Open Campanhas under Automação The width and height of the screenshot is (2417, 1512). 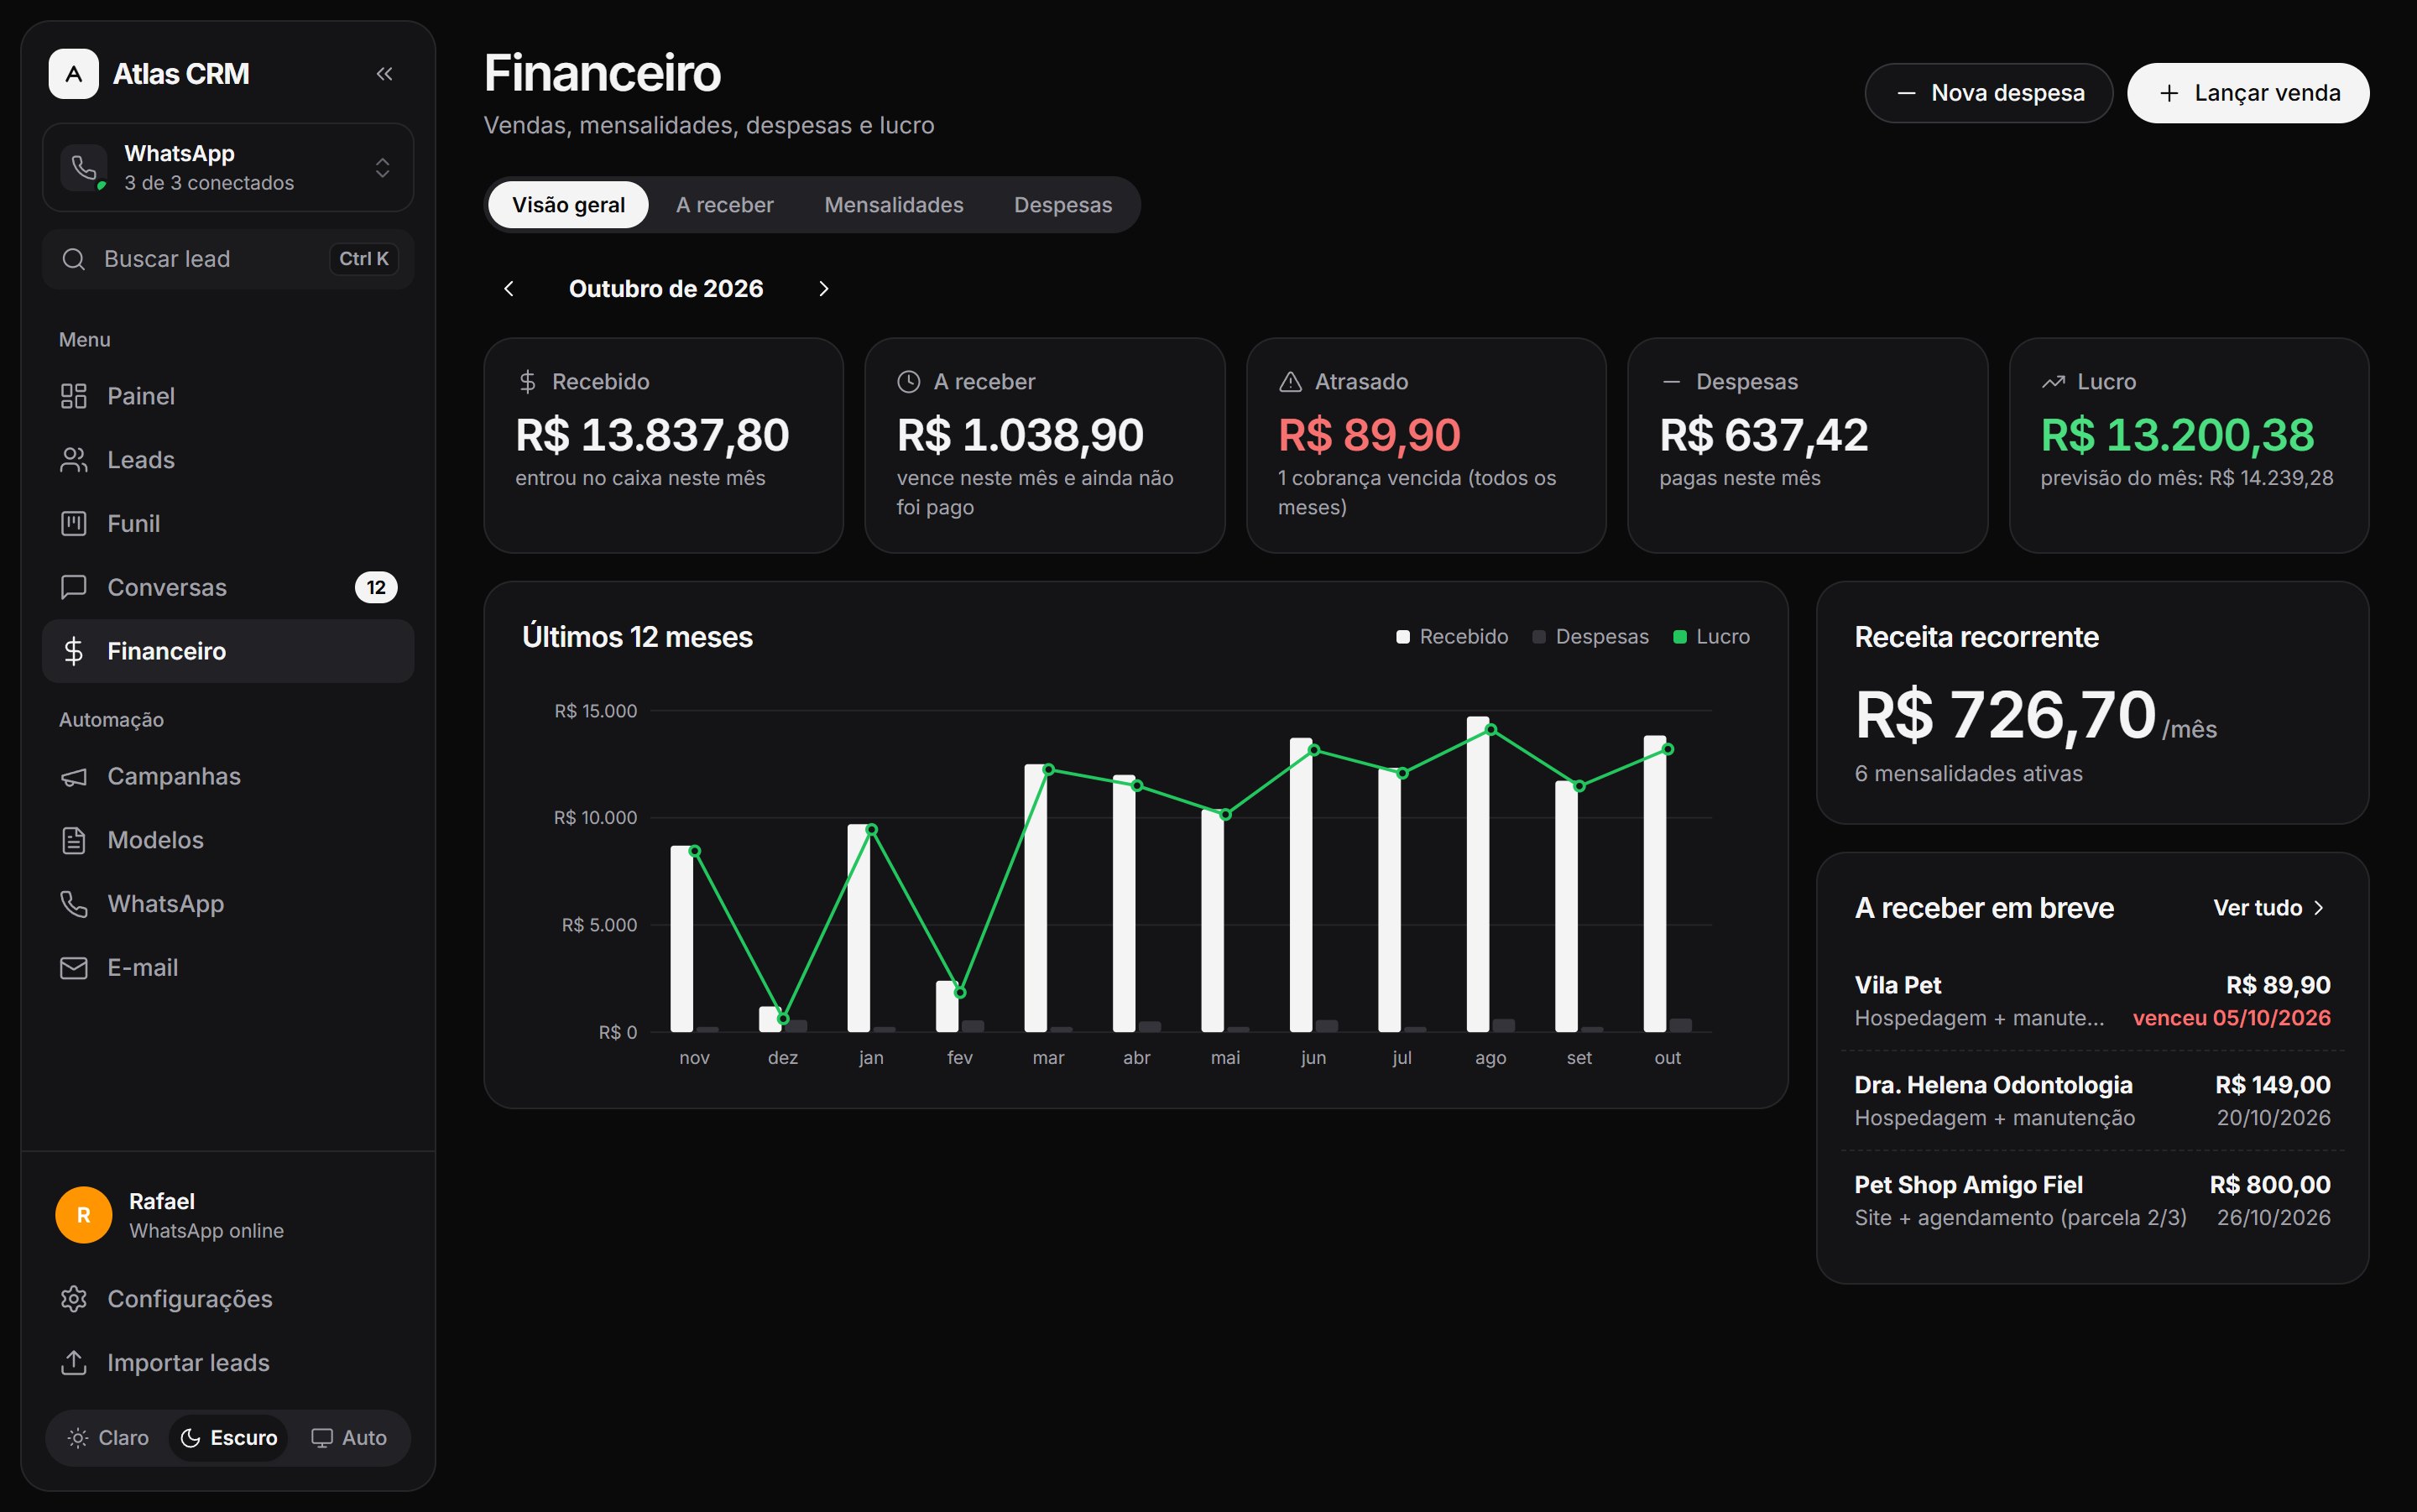[228, 776]
